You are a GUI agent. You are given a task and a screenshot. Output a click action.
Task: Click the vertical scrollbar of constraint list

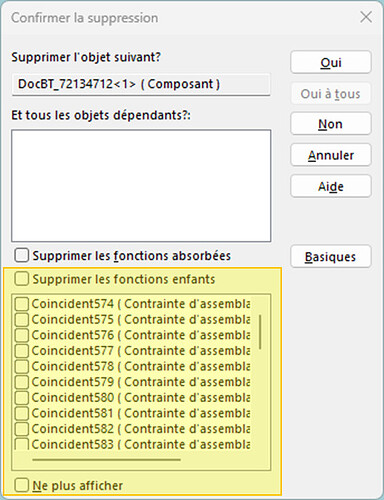pyautogui.click(x=260, y=332)
